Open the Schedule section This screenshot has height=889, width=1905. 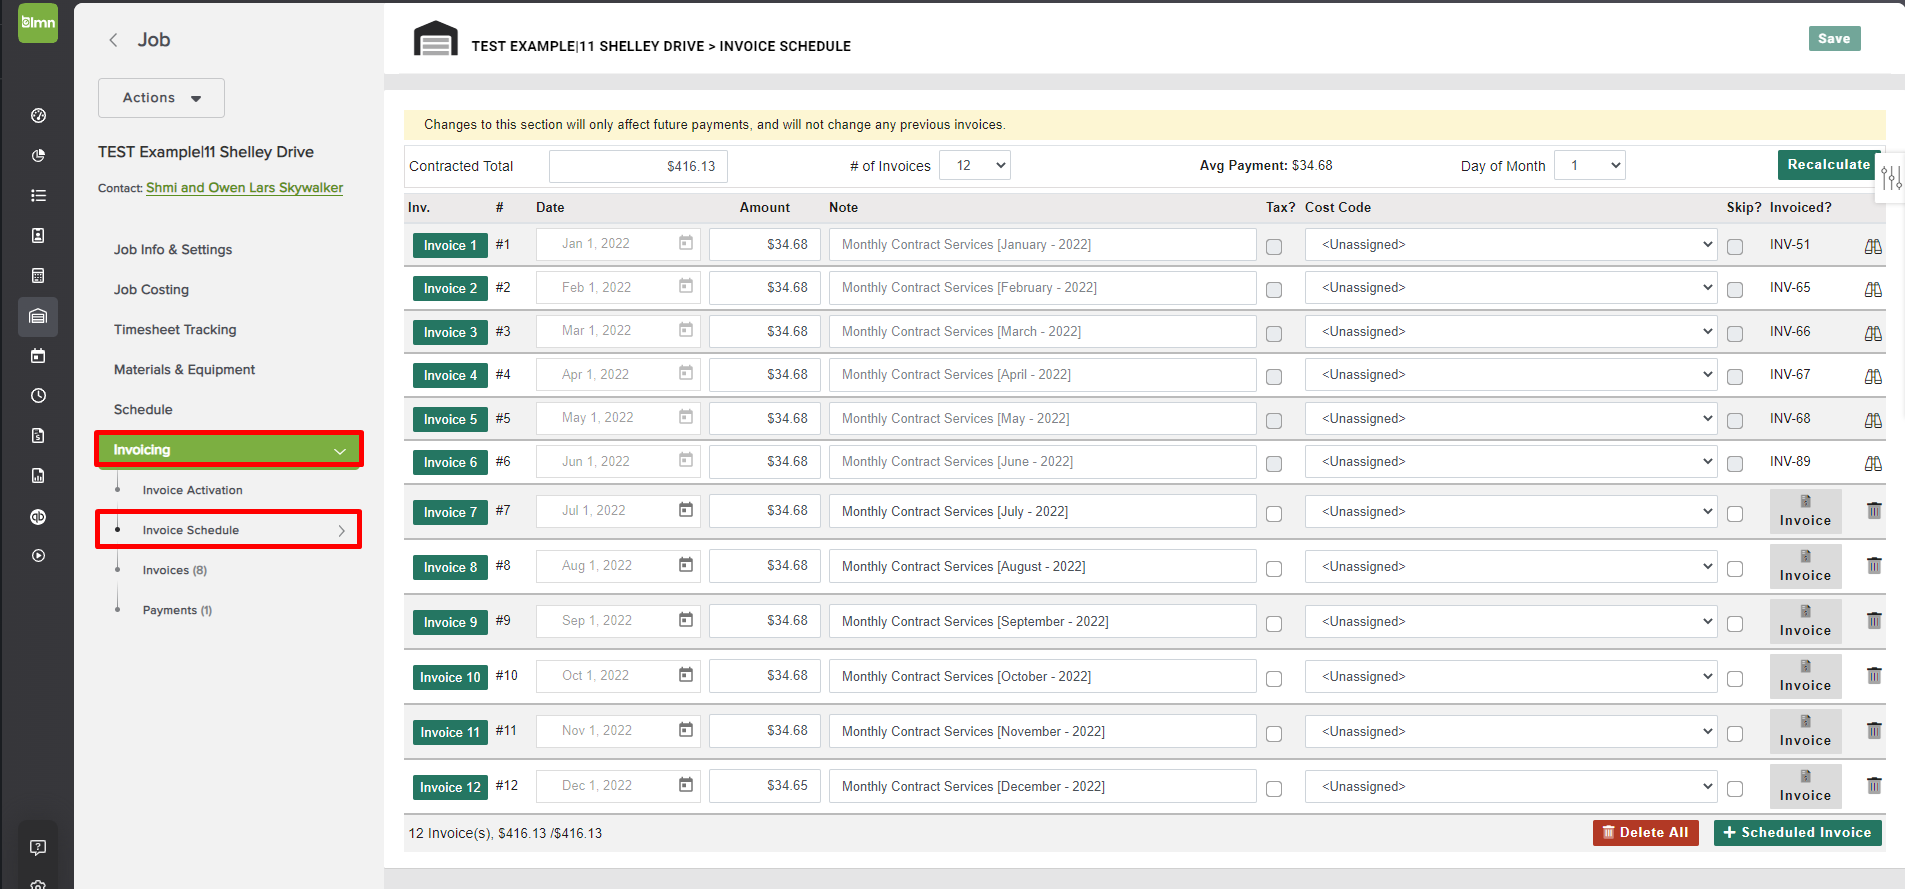143,410
